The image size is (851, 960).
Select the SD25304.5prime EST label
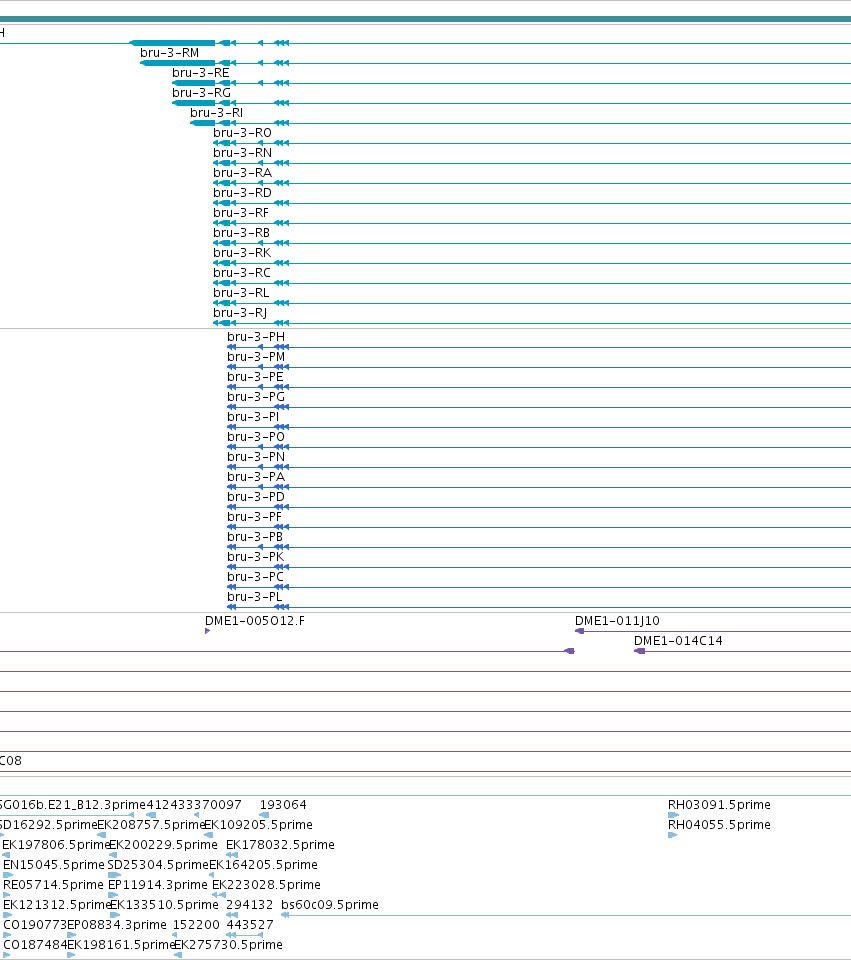[x=158, y=865]
